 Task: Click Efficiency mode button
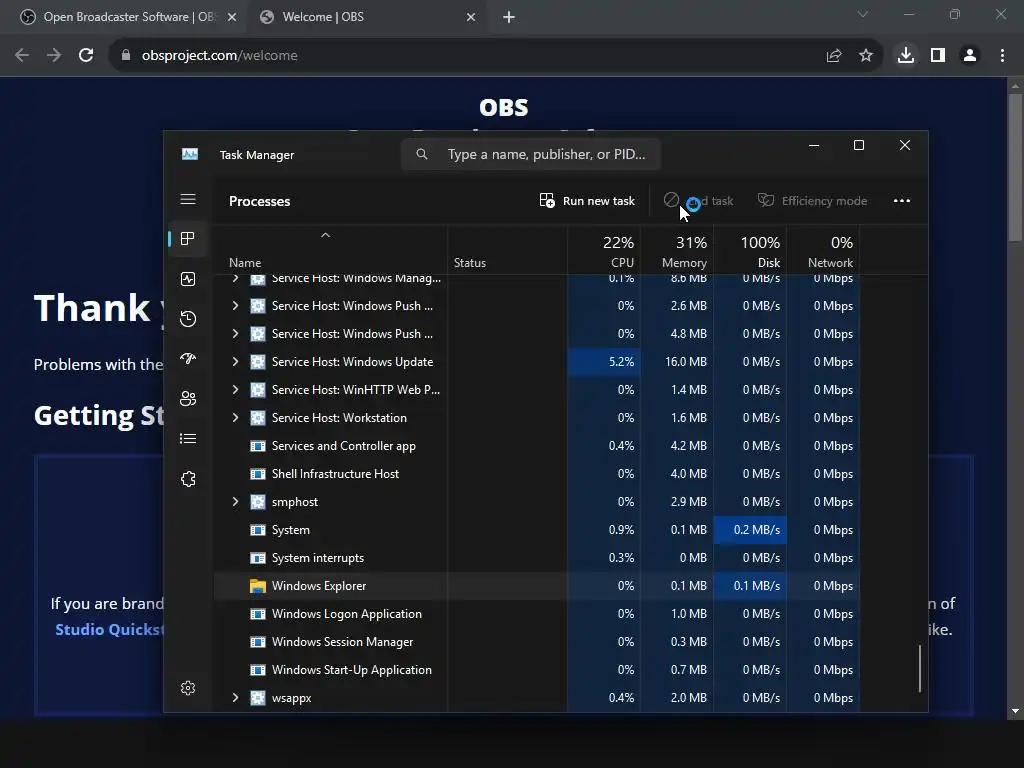coord(812,201)
